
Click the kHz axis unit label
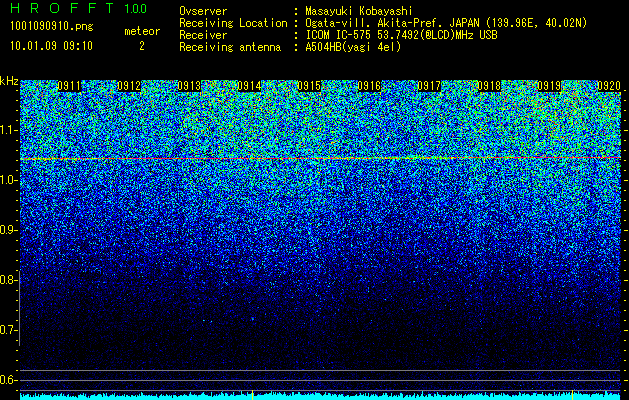pyautogui.click(x=9, y=81)
